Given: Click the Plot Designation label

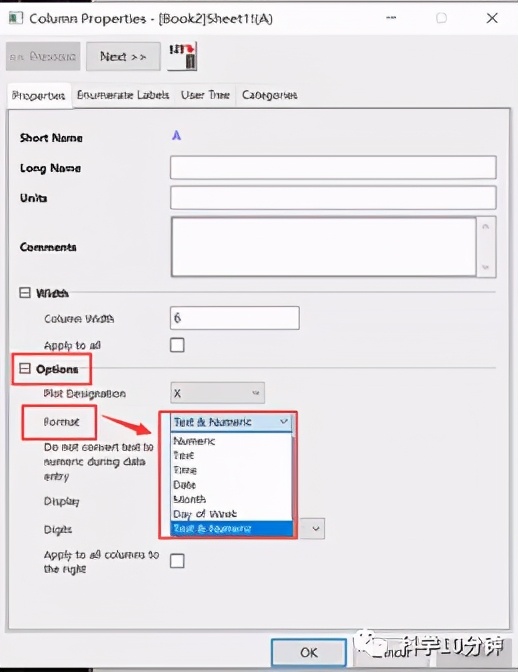Looking at the screenshot, I should tap(84, 393).
